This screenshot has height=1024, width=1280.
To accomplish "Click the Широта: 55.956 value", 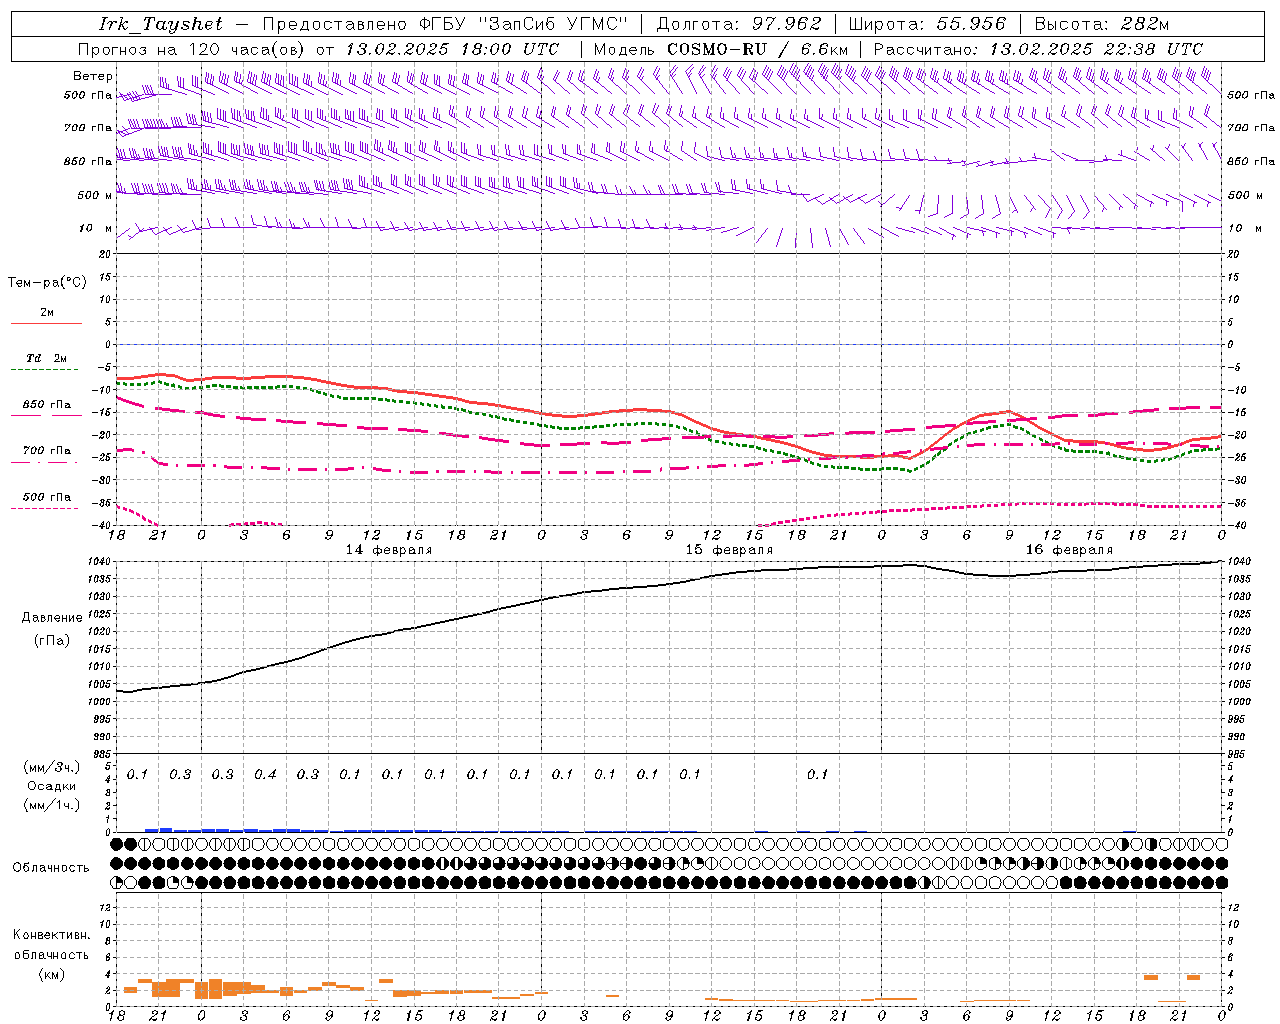I will click(927, 24).
